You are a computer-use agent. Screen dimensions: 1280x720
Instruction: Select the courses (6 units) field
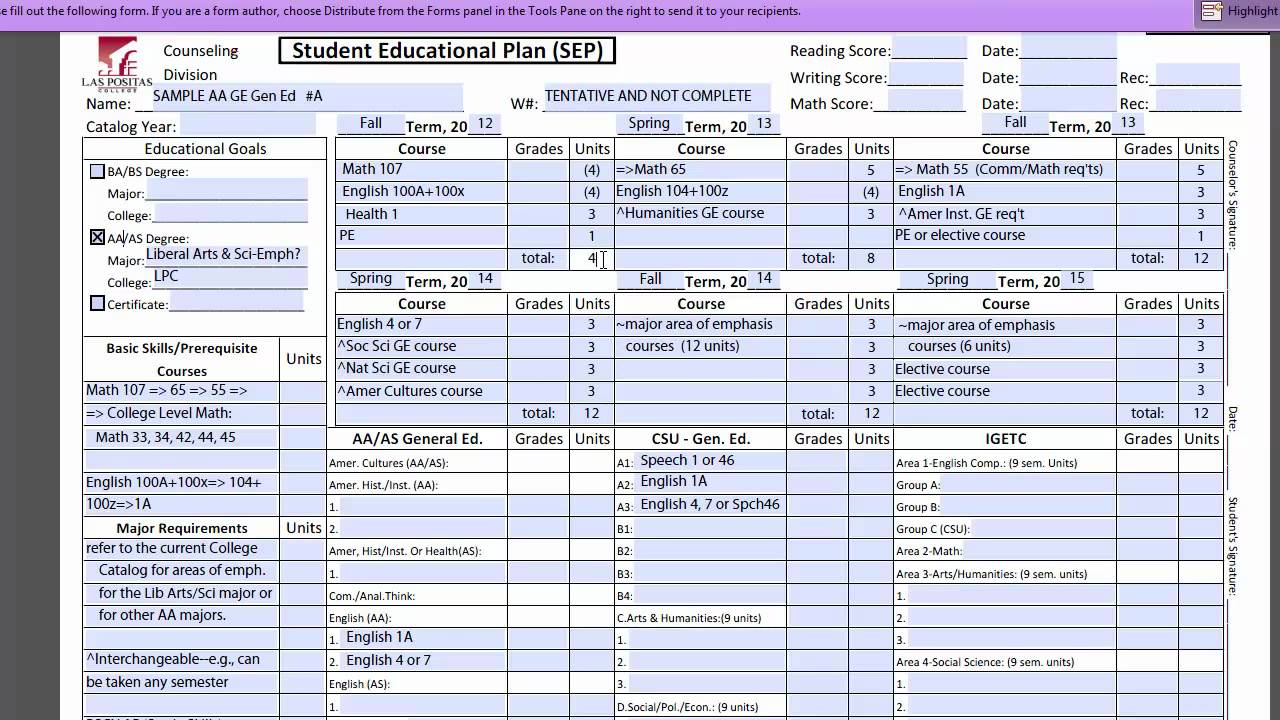1005,346
